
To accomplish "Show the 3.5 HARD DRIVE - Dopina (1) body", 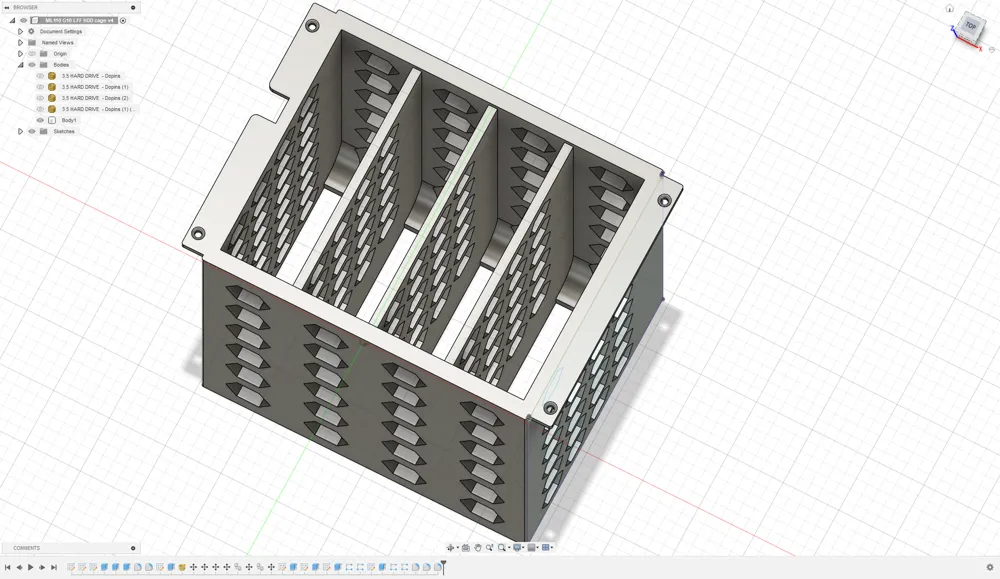I will 40,87.
